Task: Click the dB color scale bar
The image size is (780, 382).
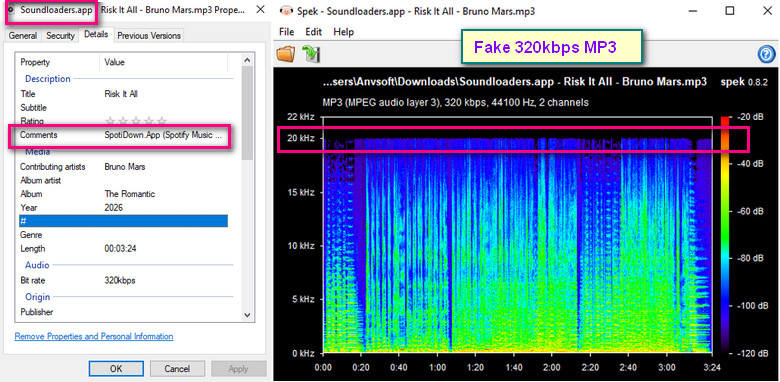Action: click(724, 235)
